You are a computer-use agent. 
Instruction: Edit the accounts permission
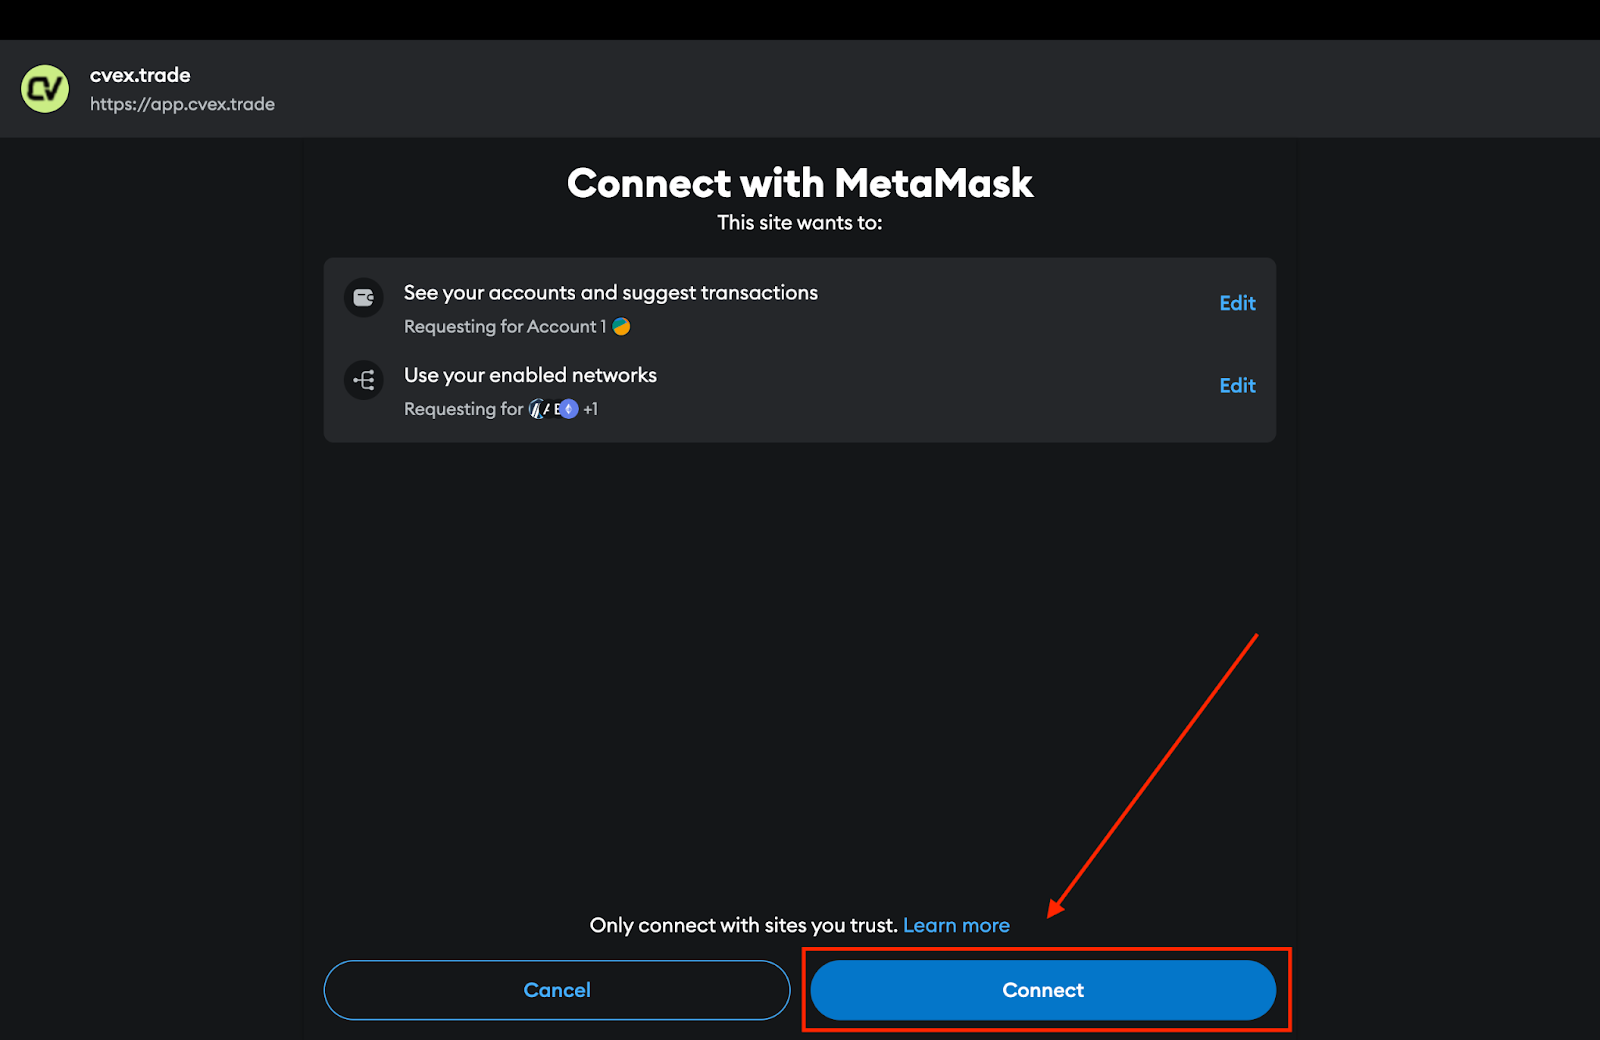pyautogui.click(x=1237, y=303)
